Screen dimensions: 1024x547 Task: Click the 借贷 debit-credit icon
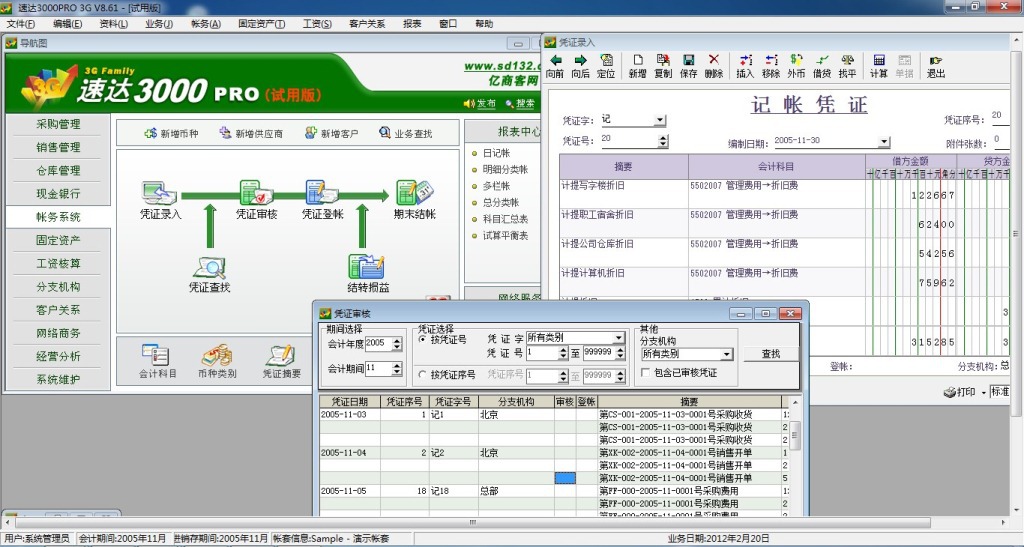[822, 66]
